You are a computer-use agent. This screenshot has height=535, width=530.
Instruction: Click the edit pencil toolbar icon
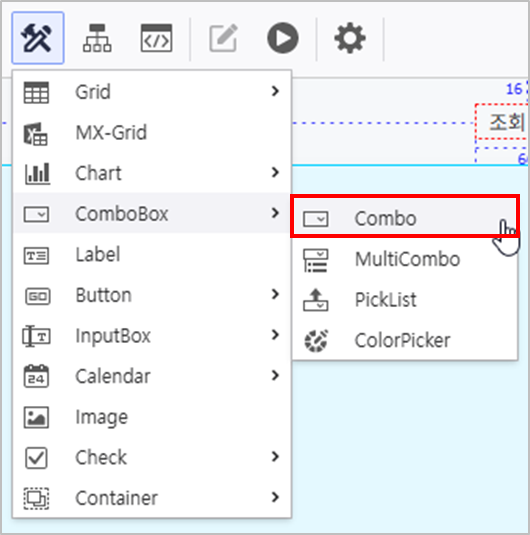click(224, 38)
